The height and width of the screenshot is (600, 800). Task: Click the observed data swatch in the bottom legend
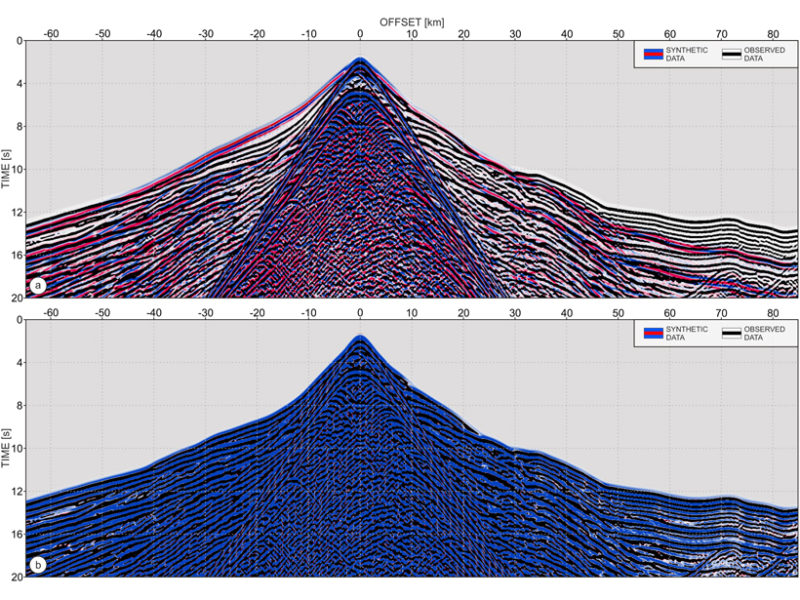(x=732, y=333)
